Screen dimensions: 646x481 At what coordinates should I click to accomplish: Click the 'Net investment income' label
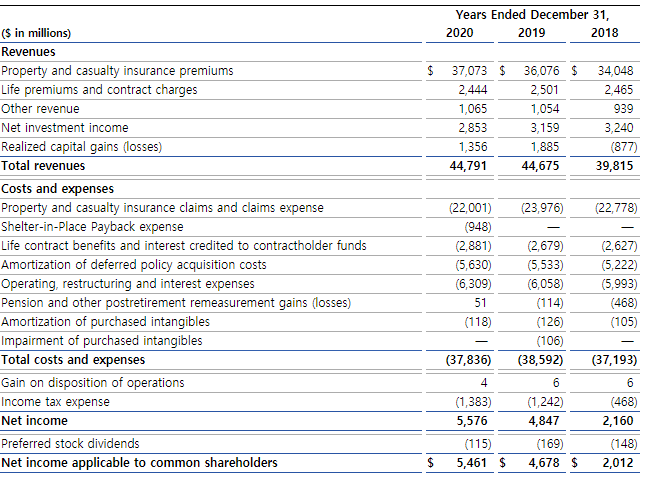point(65,128)
